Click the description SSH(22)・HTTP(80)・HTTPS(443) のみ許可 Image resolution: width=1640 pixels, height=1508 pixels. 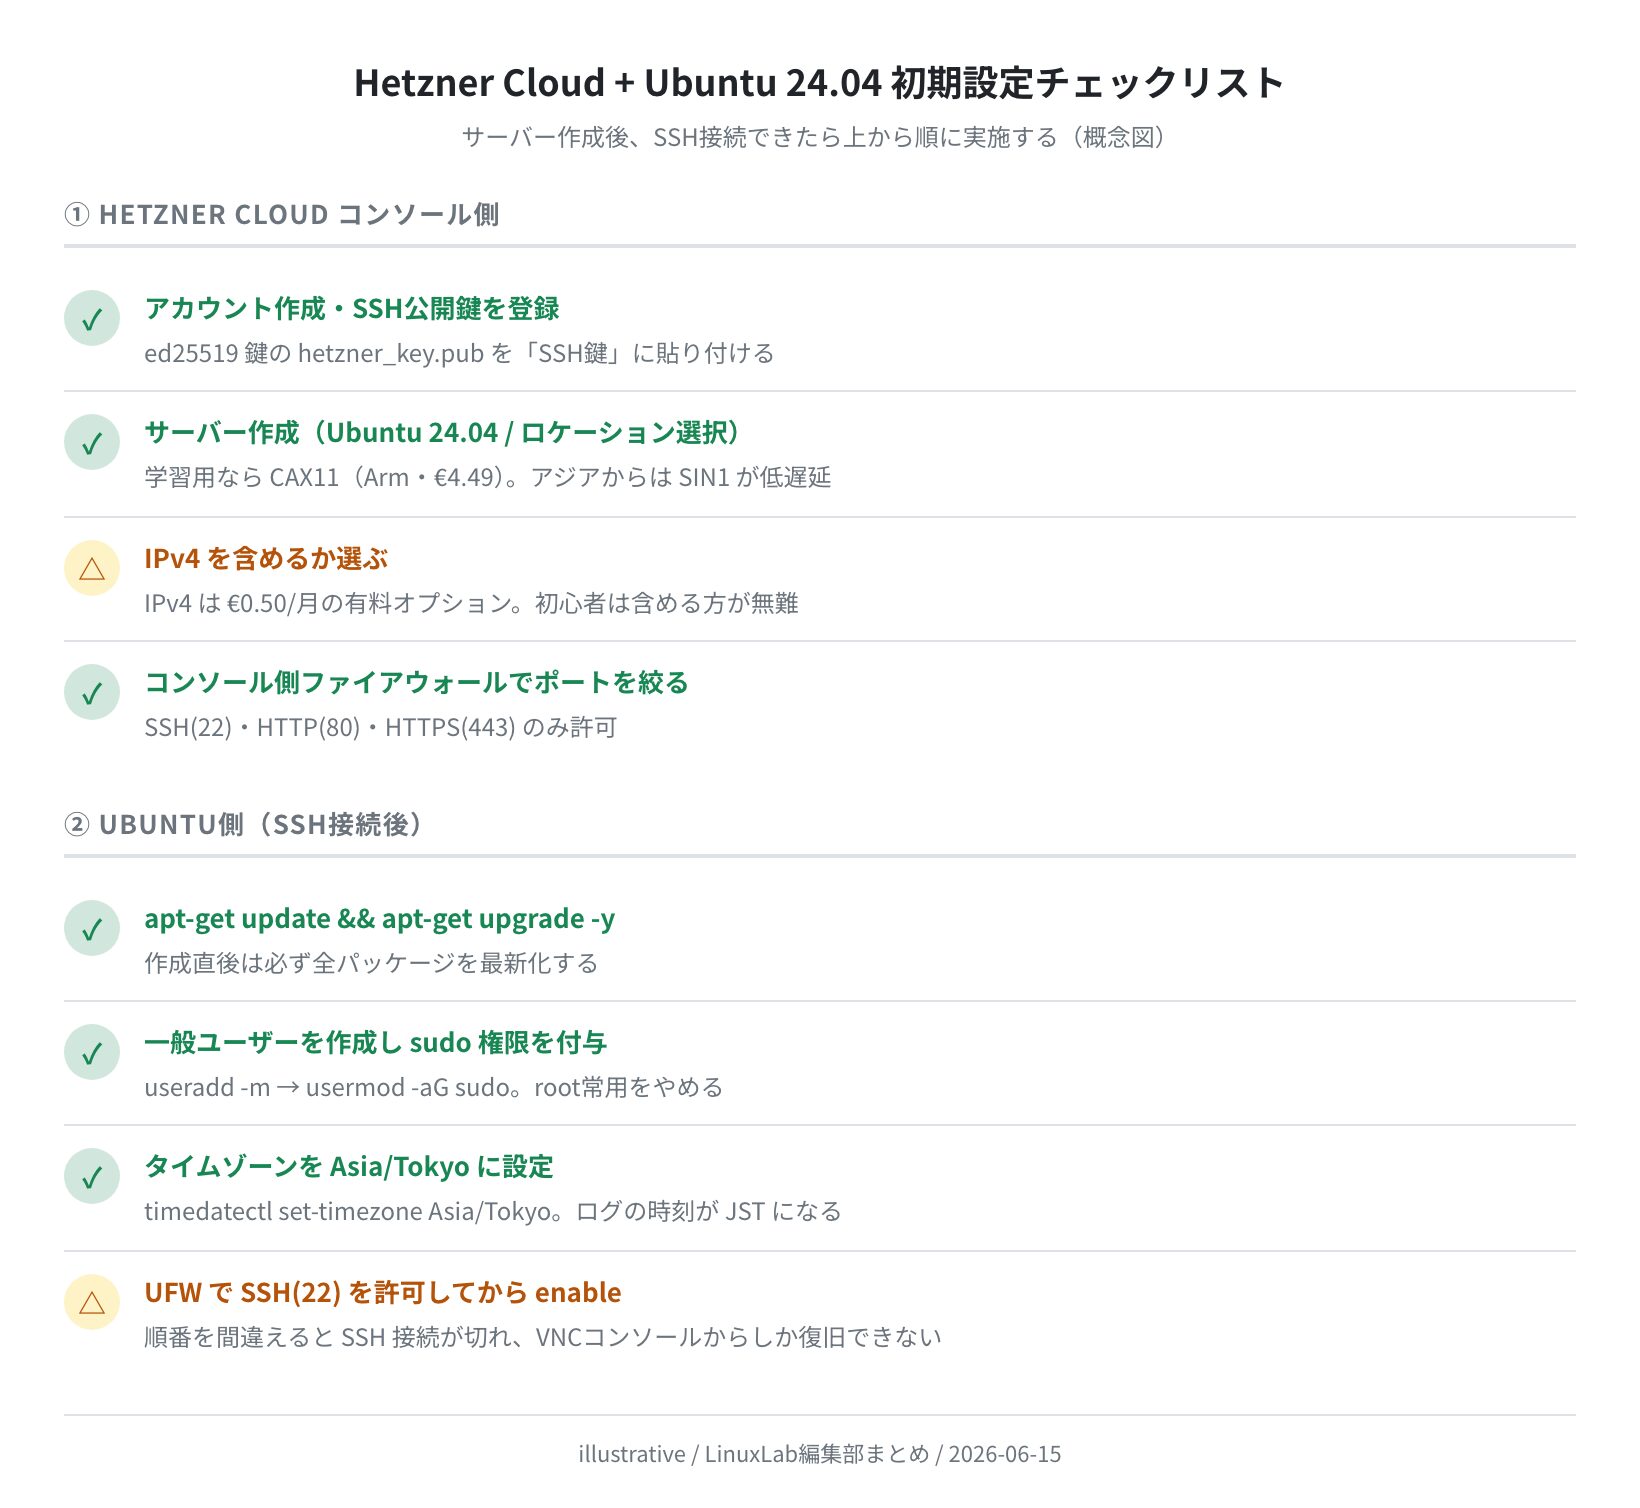(x=381, y=727)
